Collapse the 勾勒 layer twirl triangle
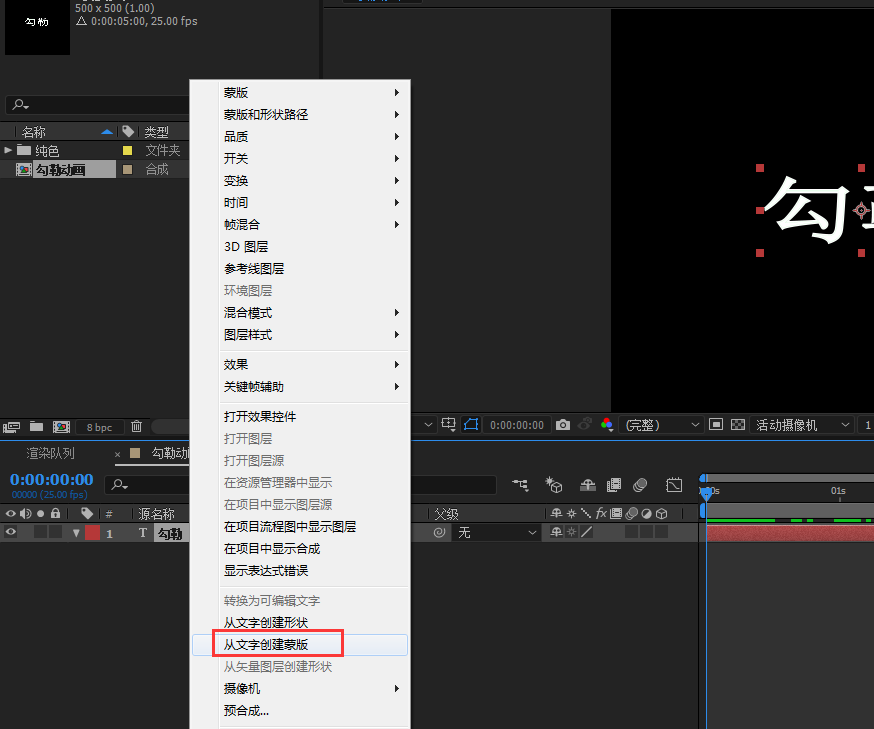Screen dimensions: 874x729 76,533
